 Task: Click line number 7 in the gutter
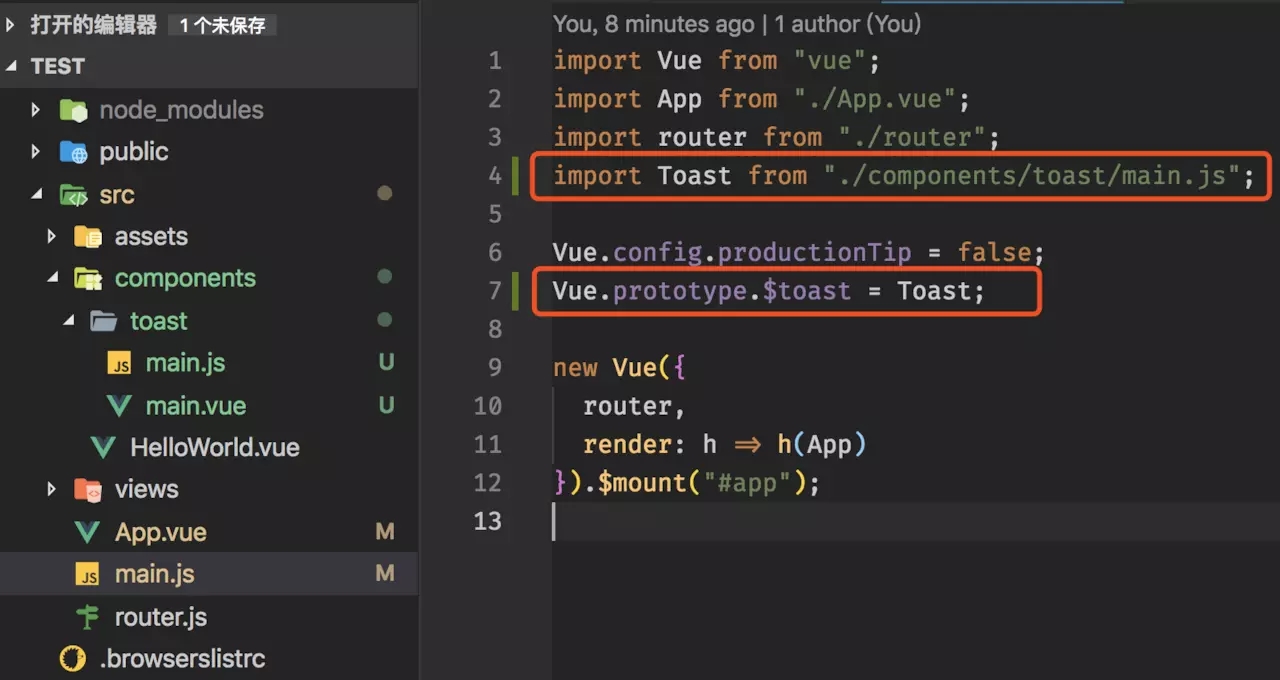click(x=494, y=291)
